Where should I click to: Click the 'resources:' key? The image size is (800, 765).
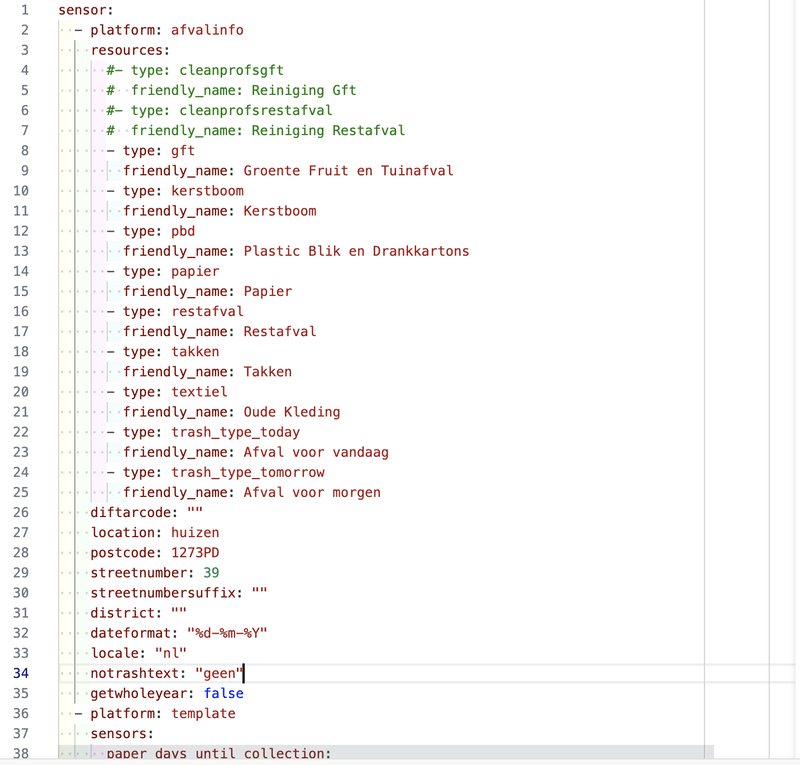(130, 50)
